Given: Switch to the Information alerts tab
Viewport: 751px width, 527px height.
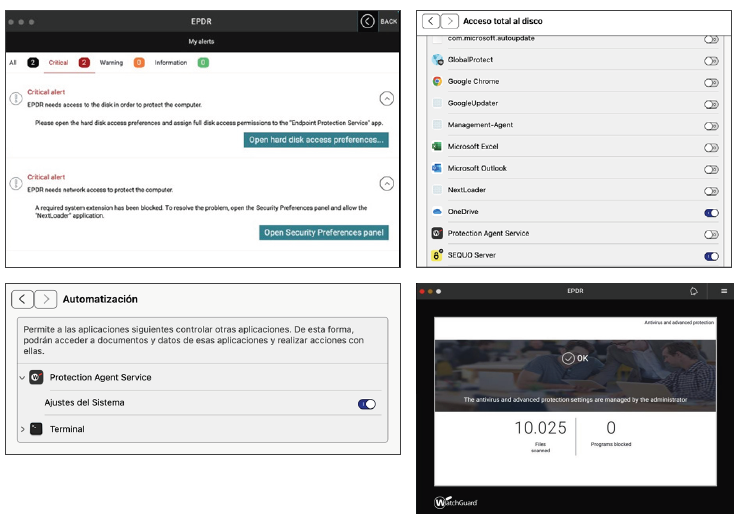Looking at the screenshot, I should point(170,62).
